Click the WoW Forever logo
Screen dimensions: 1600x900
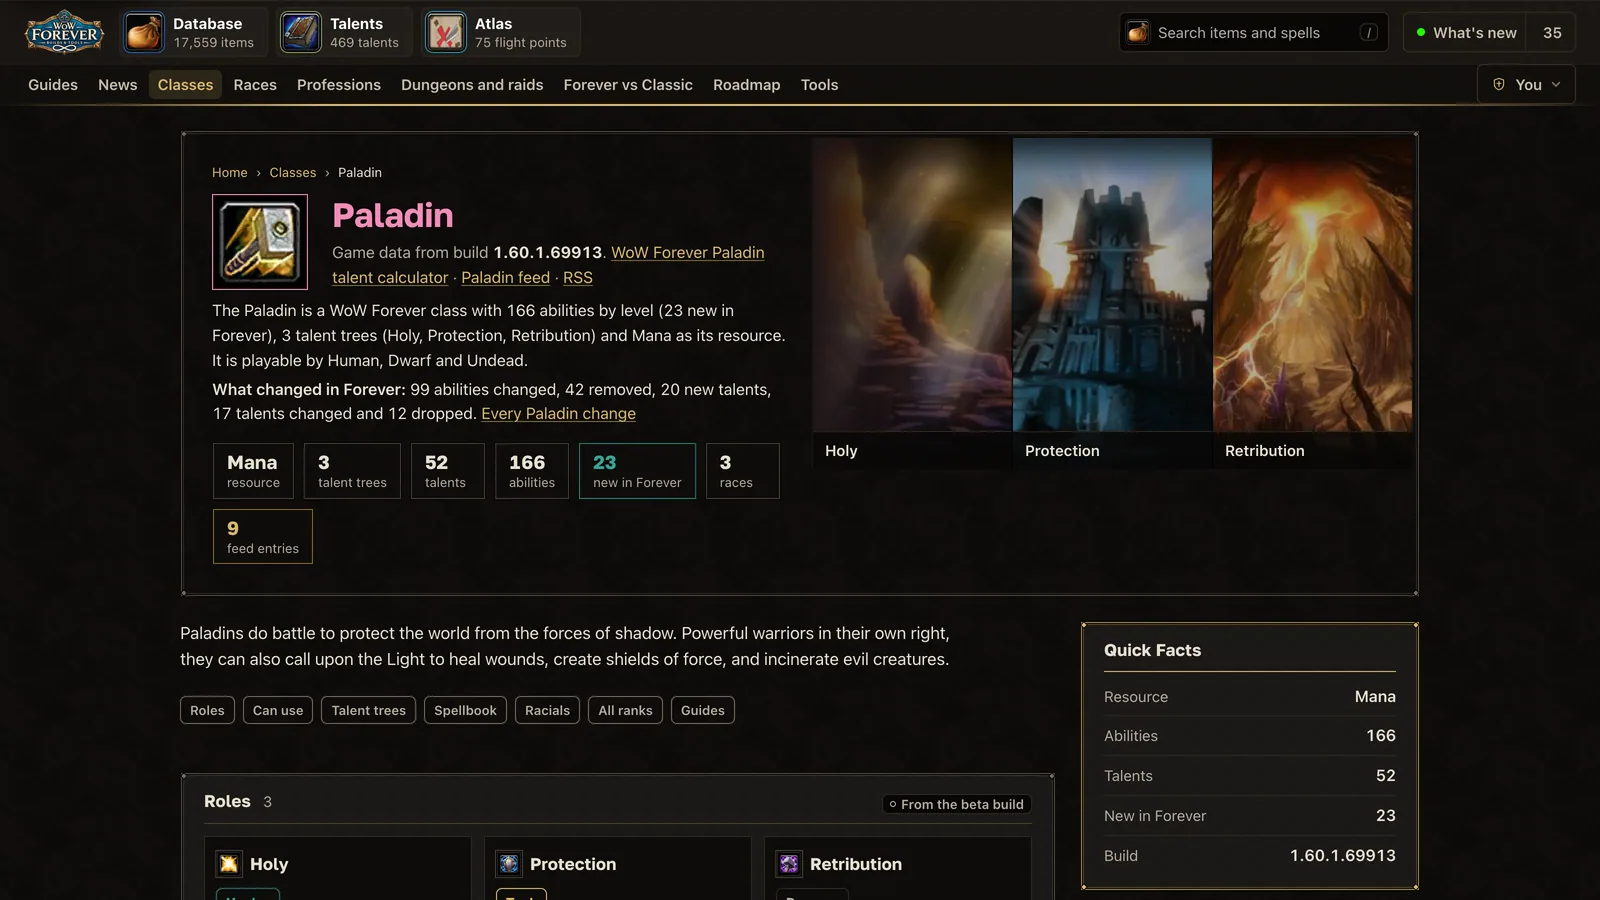tap(64, 32)
